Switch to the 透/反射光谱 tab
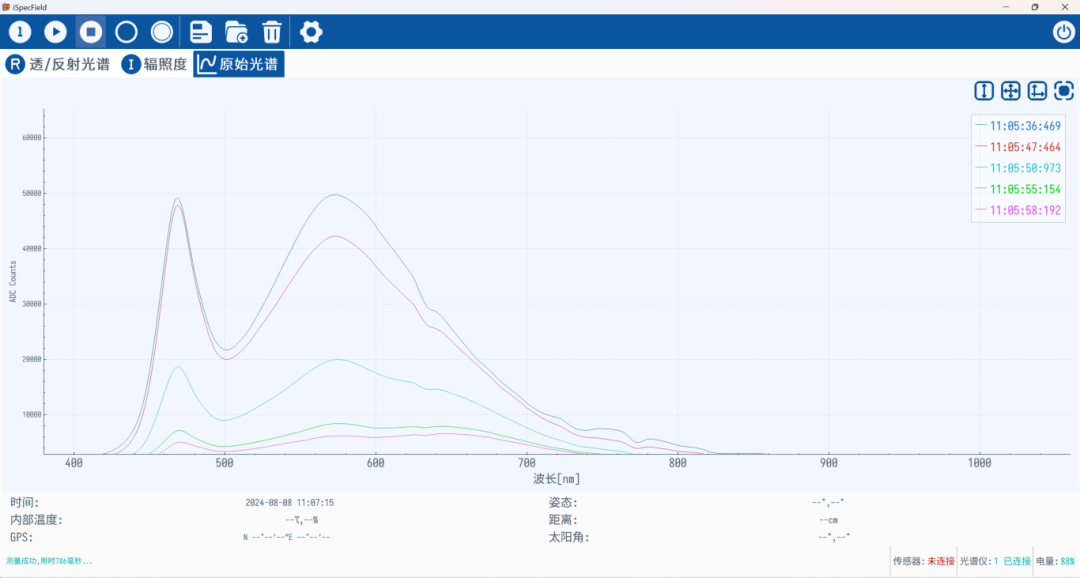 tap(58, 64)
